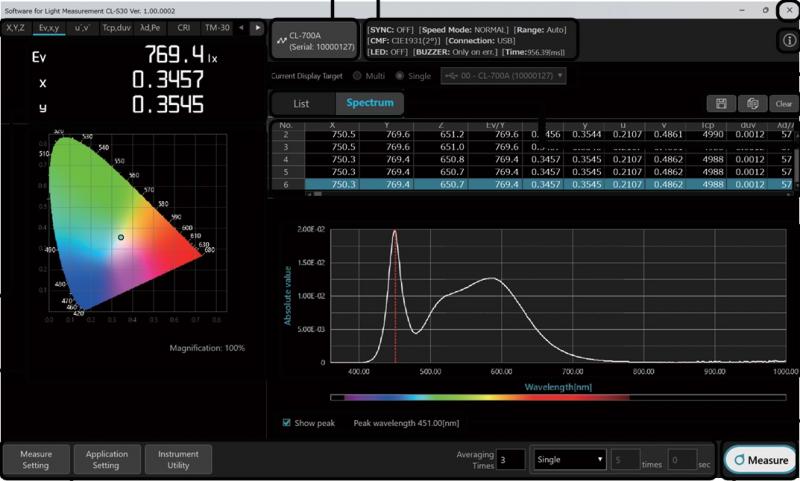Open Instrument Utility
The height and width of the screenshot is (481, 800).
(178, 459)
